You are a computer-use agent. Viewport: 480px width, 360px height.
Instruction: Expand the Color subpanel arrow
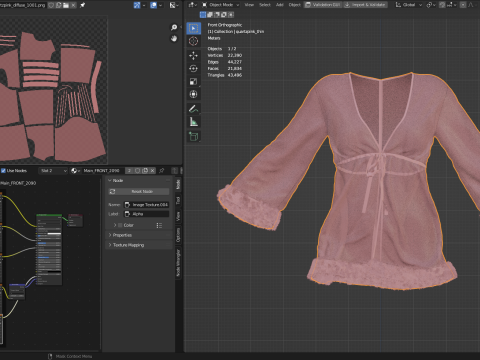115,225
